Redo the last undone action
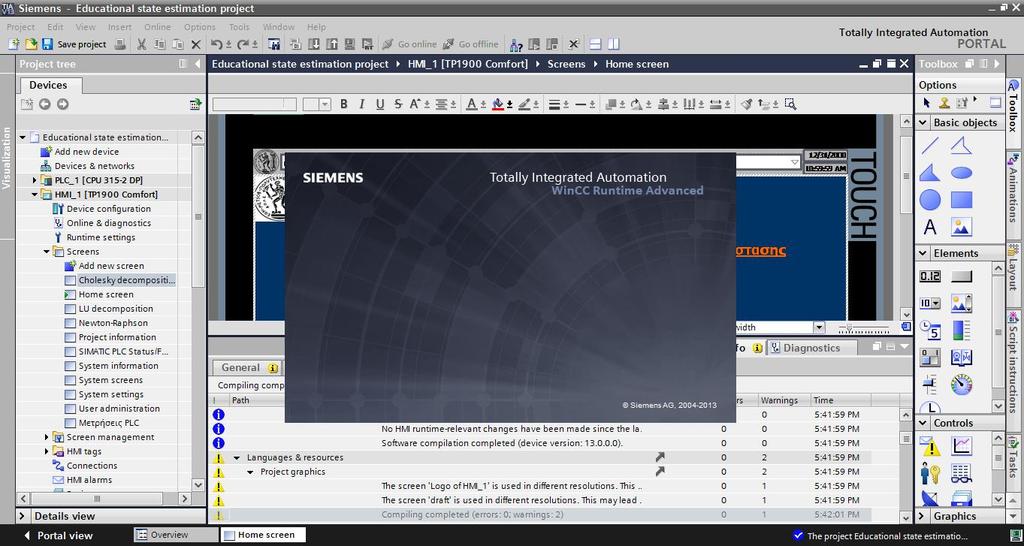 coord(243,44)
